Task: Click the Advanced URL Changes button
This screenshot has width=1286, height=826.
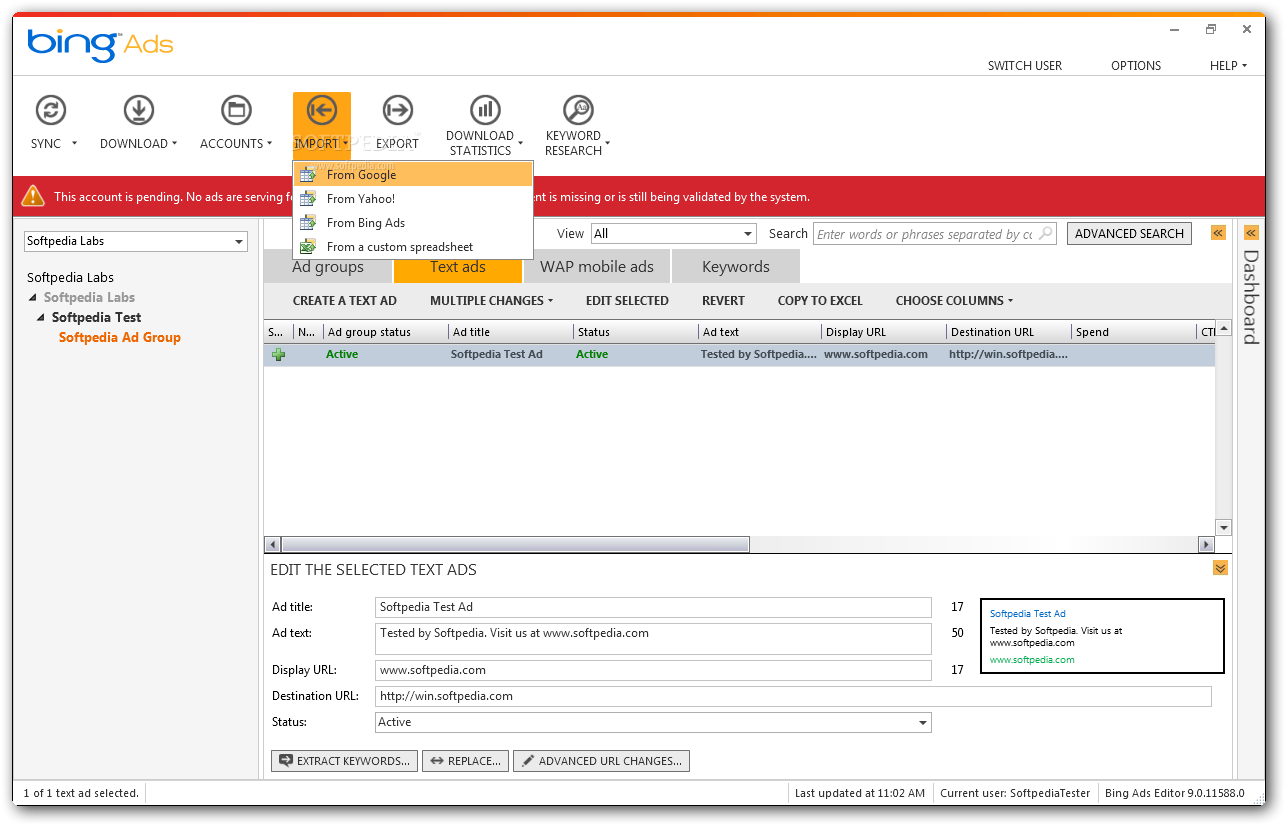Action: point(601,761)
